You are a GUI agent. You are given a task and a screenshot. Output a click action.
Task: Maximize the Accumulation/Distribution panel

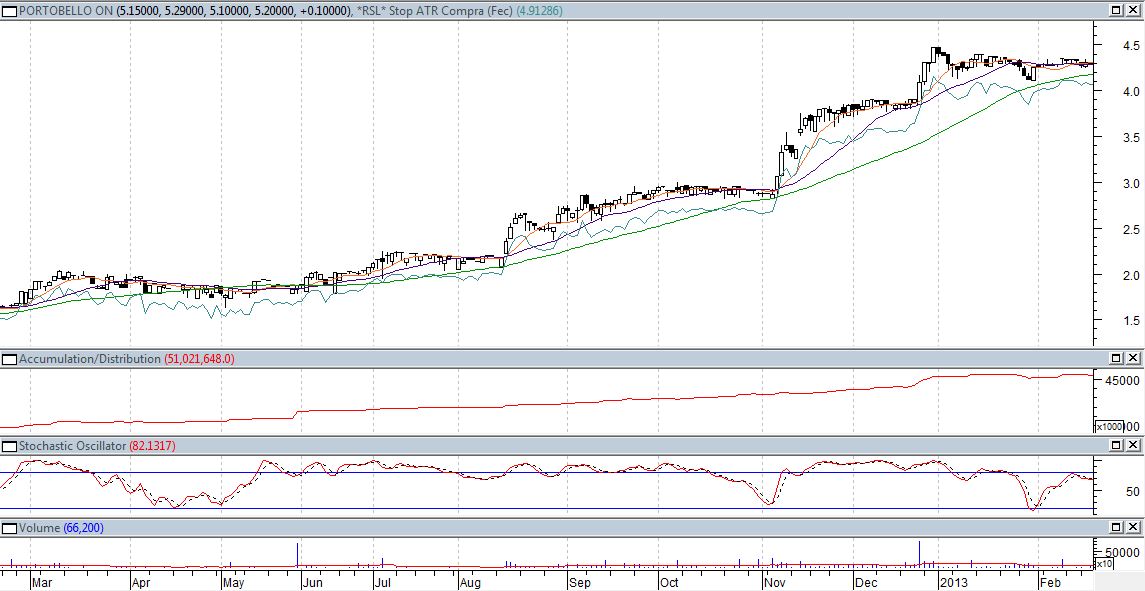click(1117, 358)
